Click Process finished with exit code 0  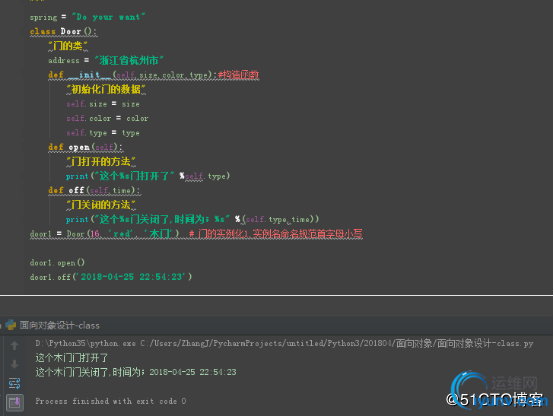[111, 401]
